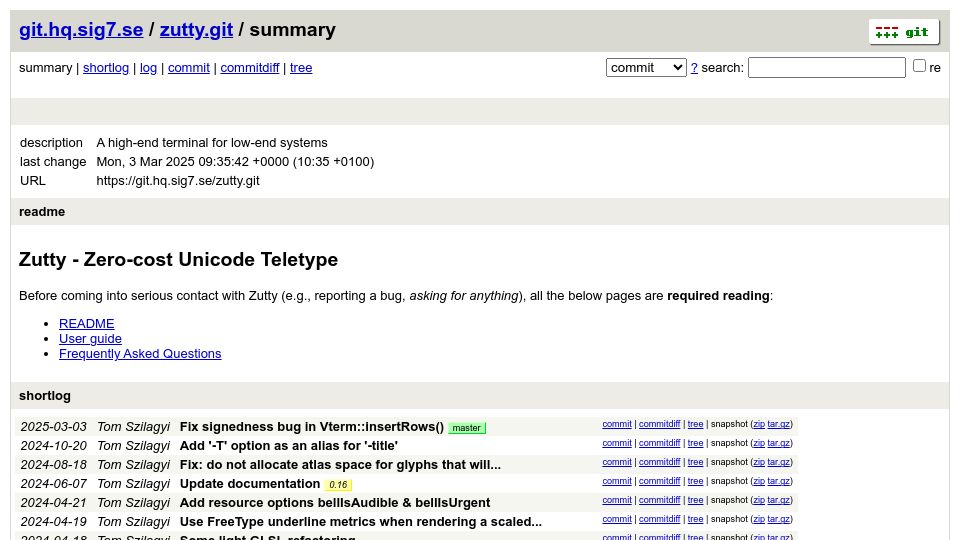Image resolution: width=960 pixels, height=540 pixels.
Task: Open the commit navigation link
Action: [x=189, y=68]
